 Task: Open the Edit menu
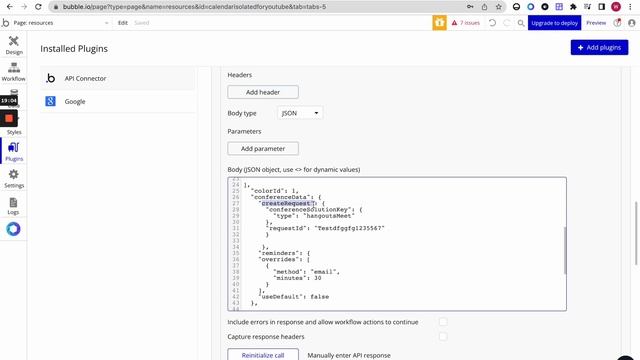(123, 23)
